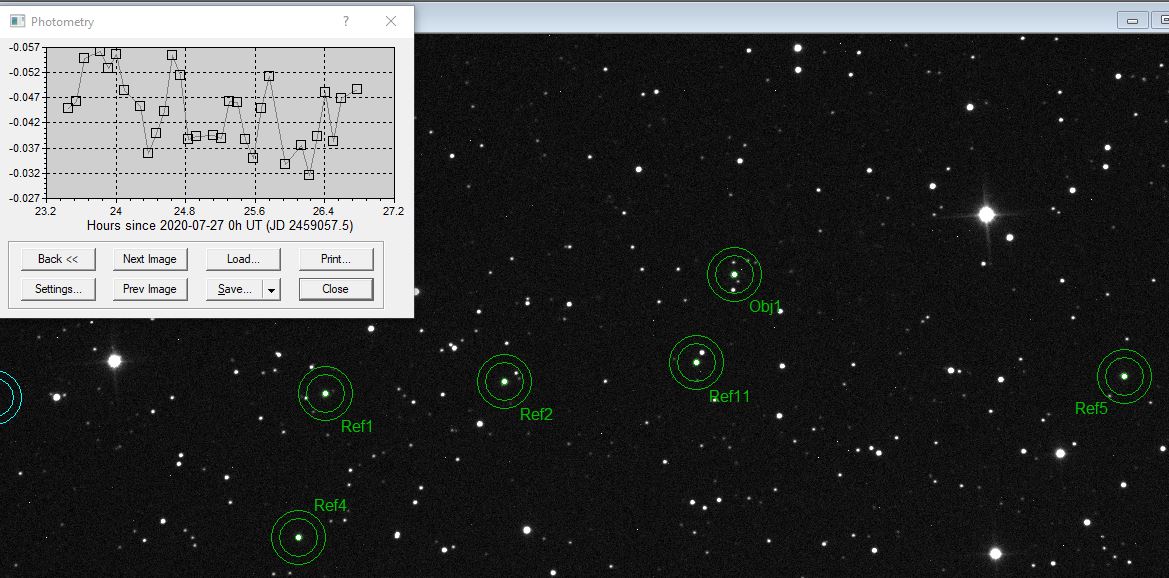Click the cyan aperture circle at left edge
This screenshot has height=578, width=1169.
[x=5, y=397]
